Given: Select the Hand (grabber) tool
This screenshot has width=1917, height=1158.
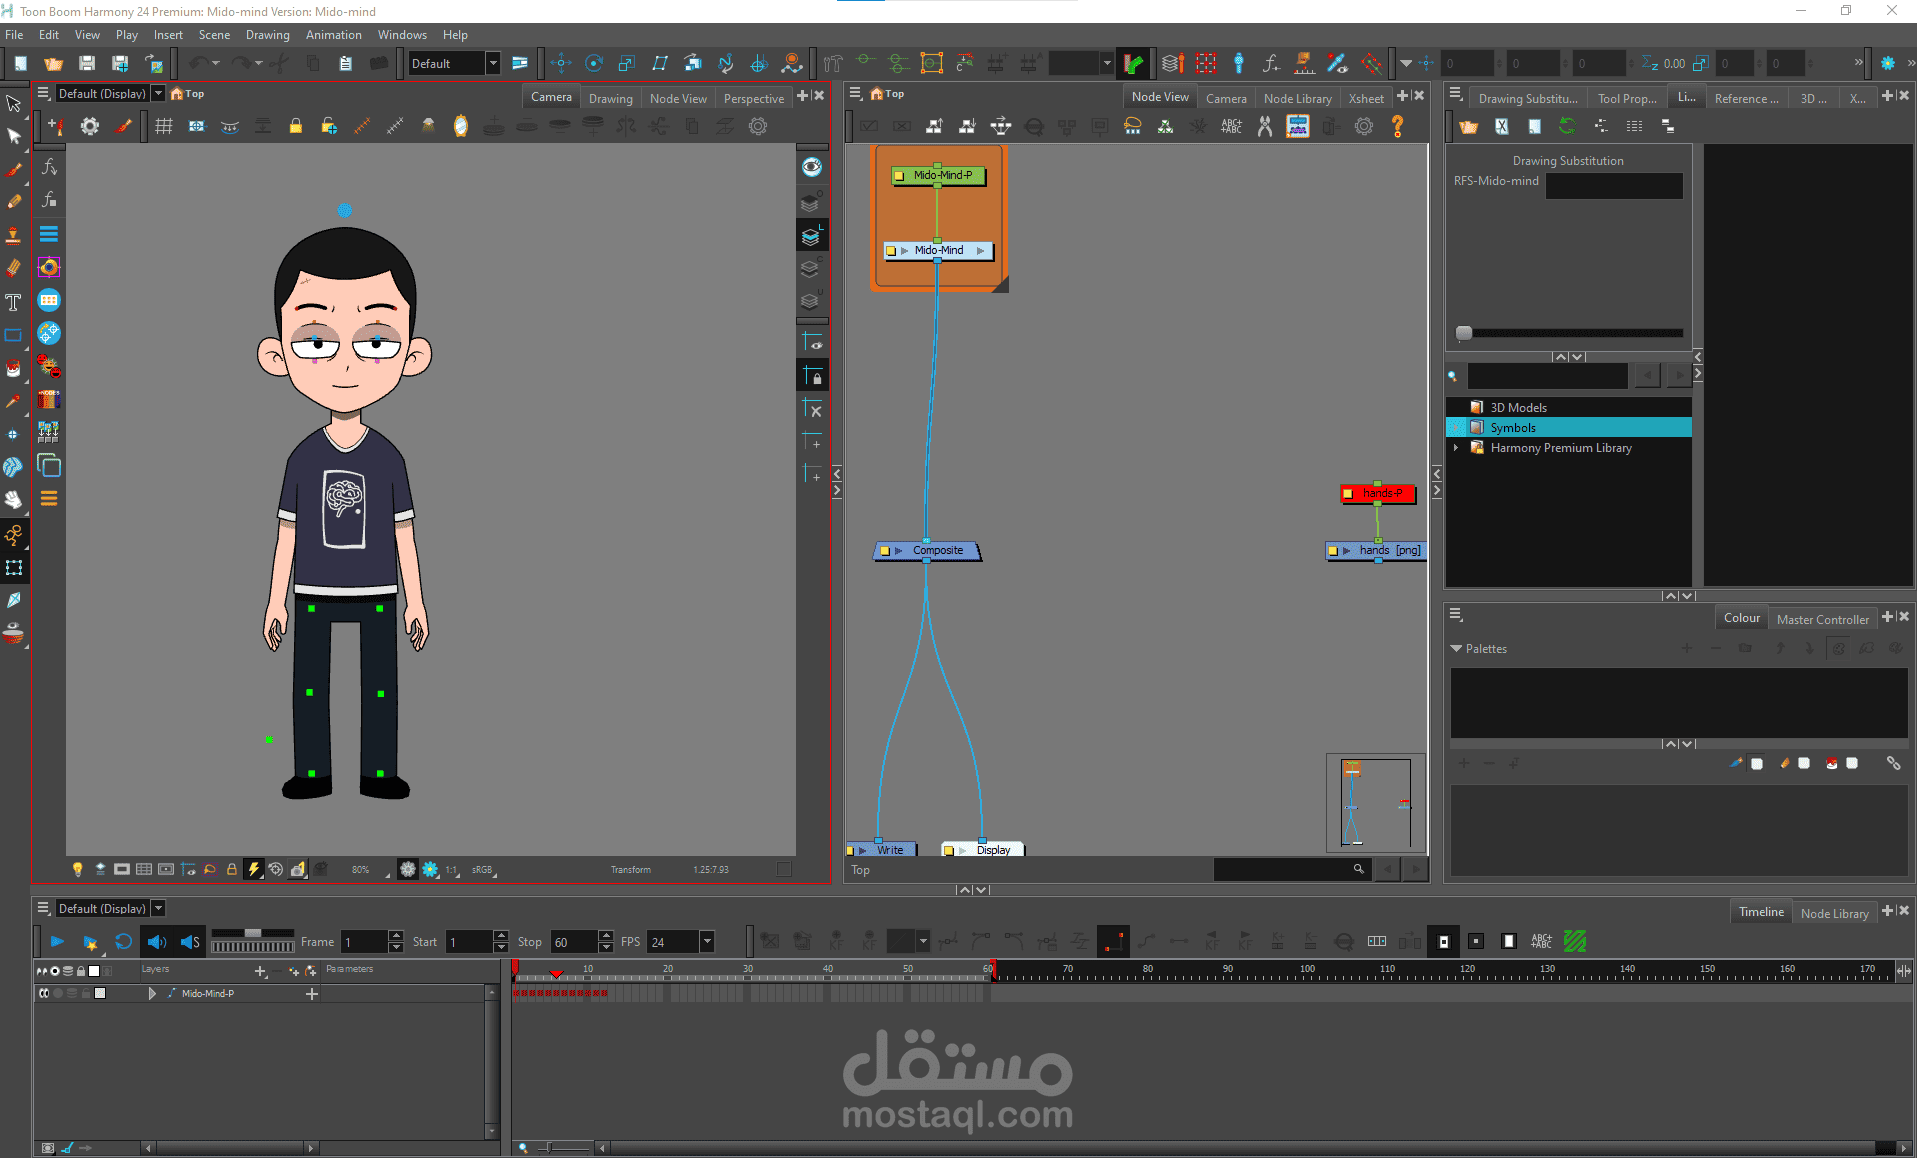Looking at the screenshot, I should pos(14,500).
